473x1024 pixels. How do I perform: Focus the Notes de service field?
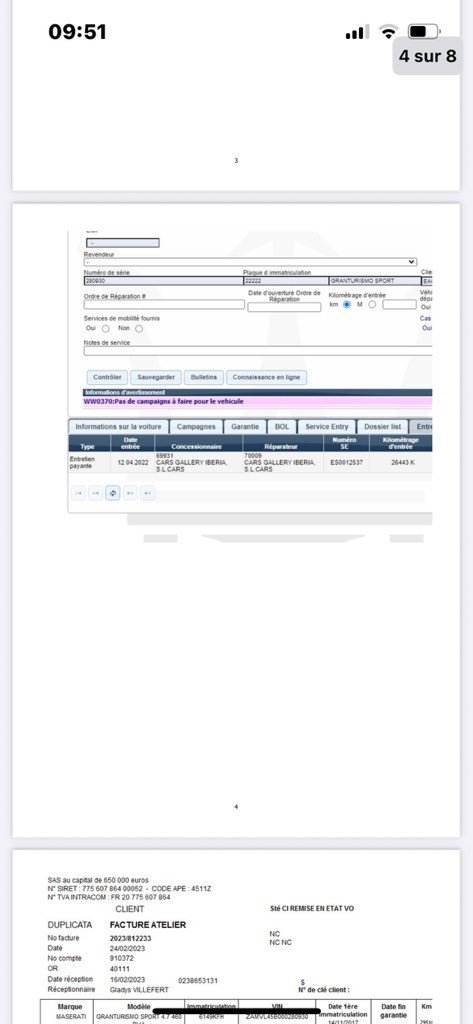click(x=258, y=351)
